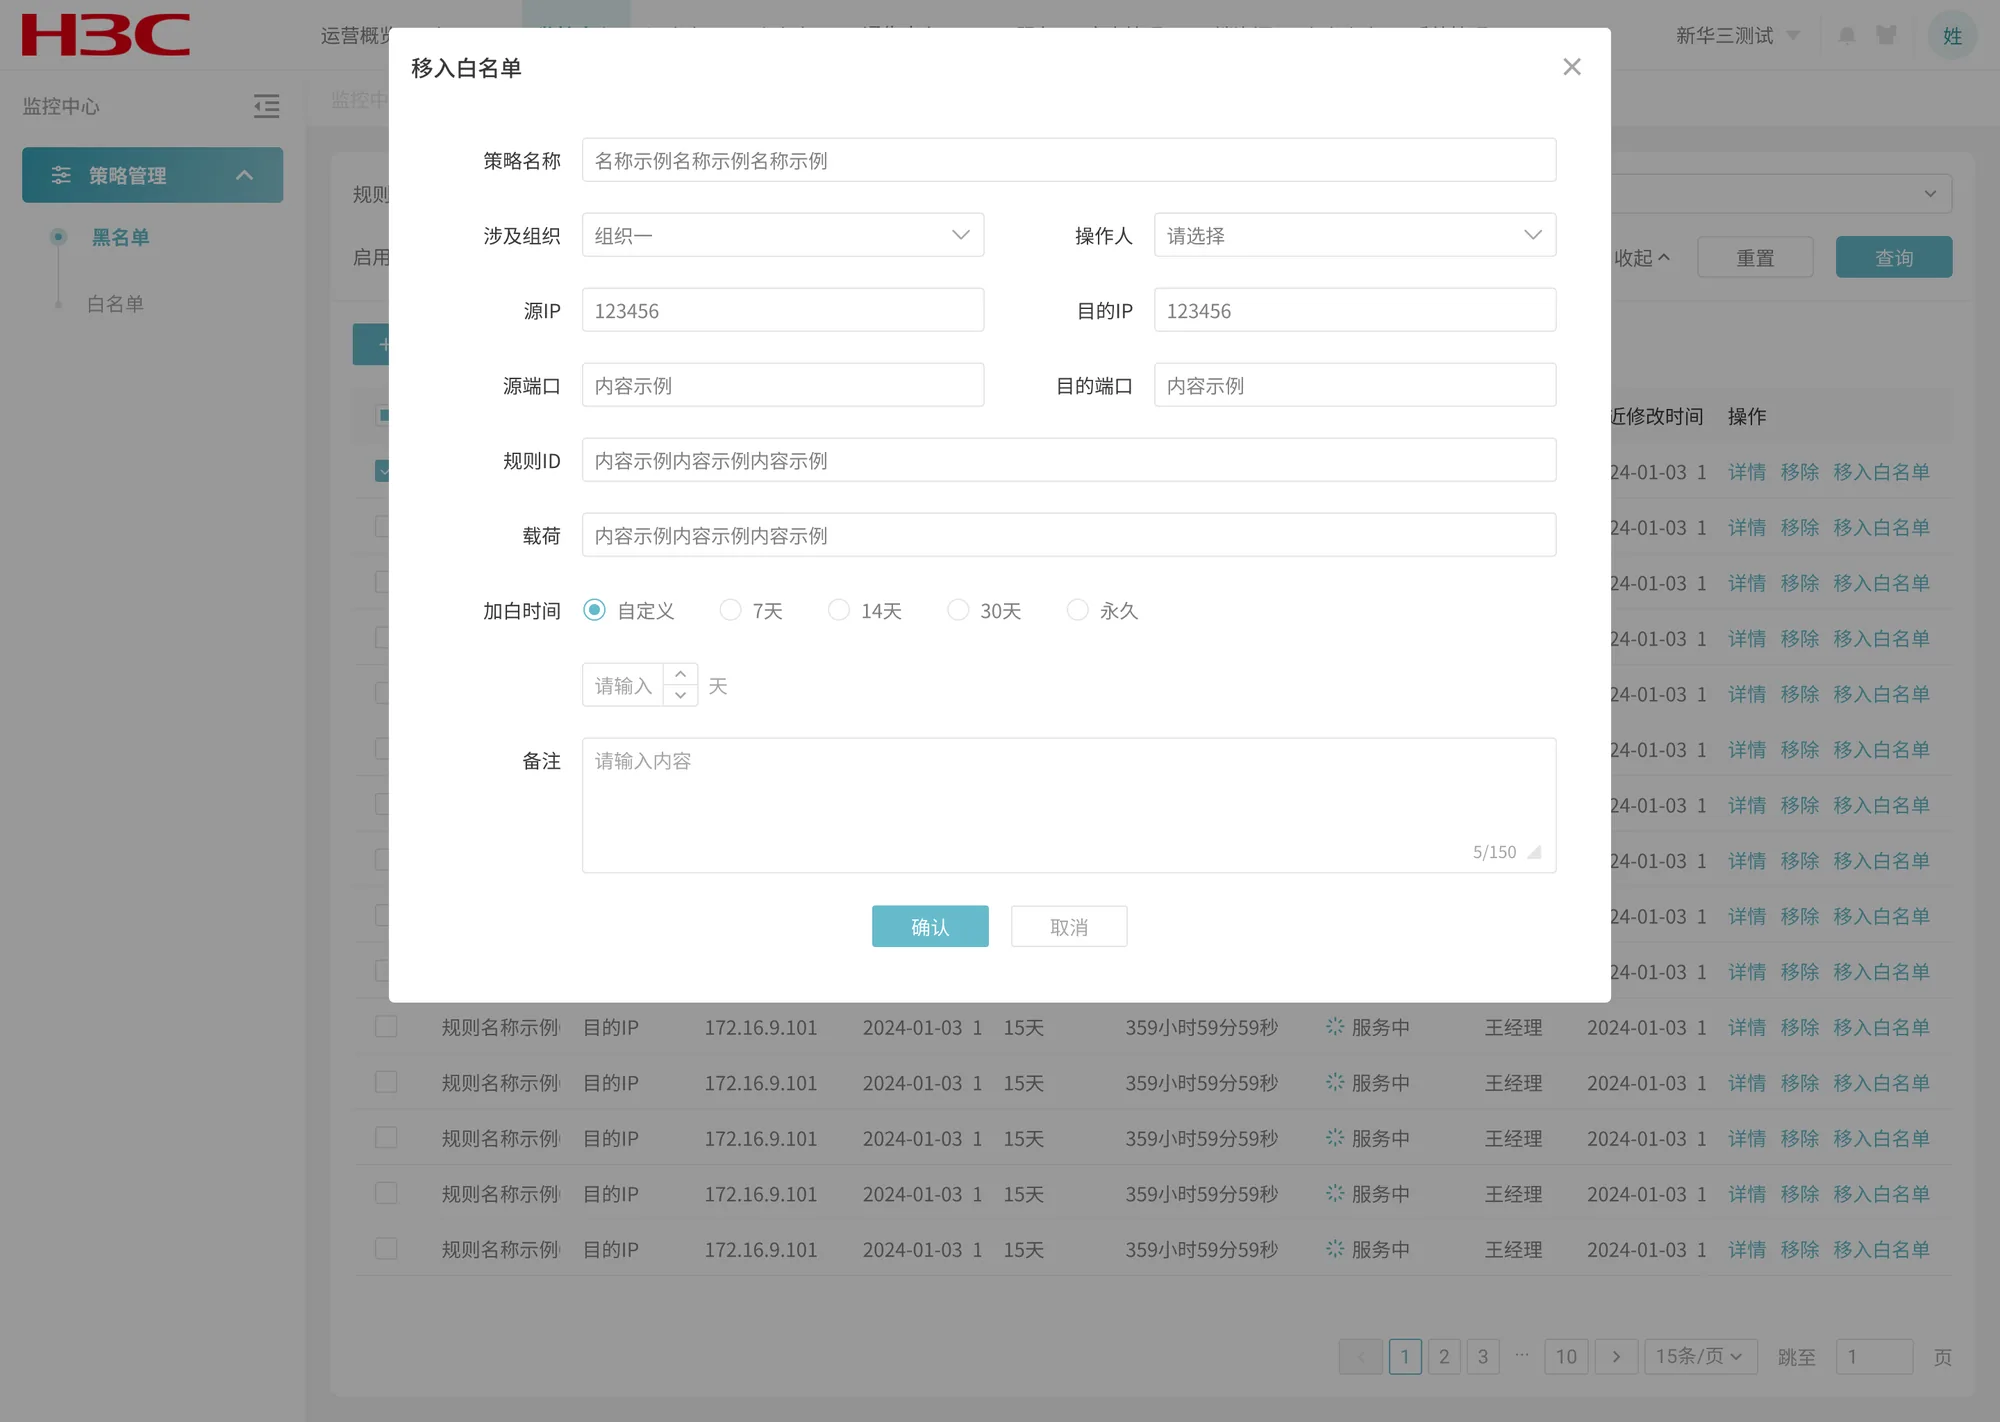Click the user avatar 姓

(1952, 36)
